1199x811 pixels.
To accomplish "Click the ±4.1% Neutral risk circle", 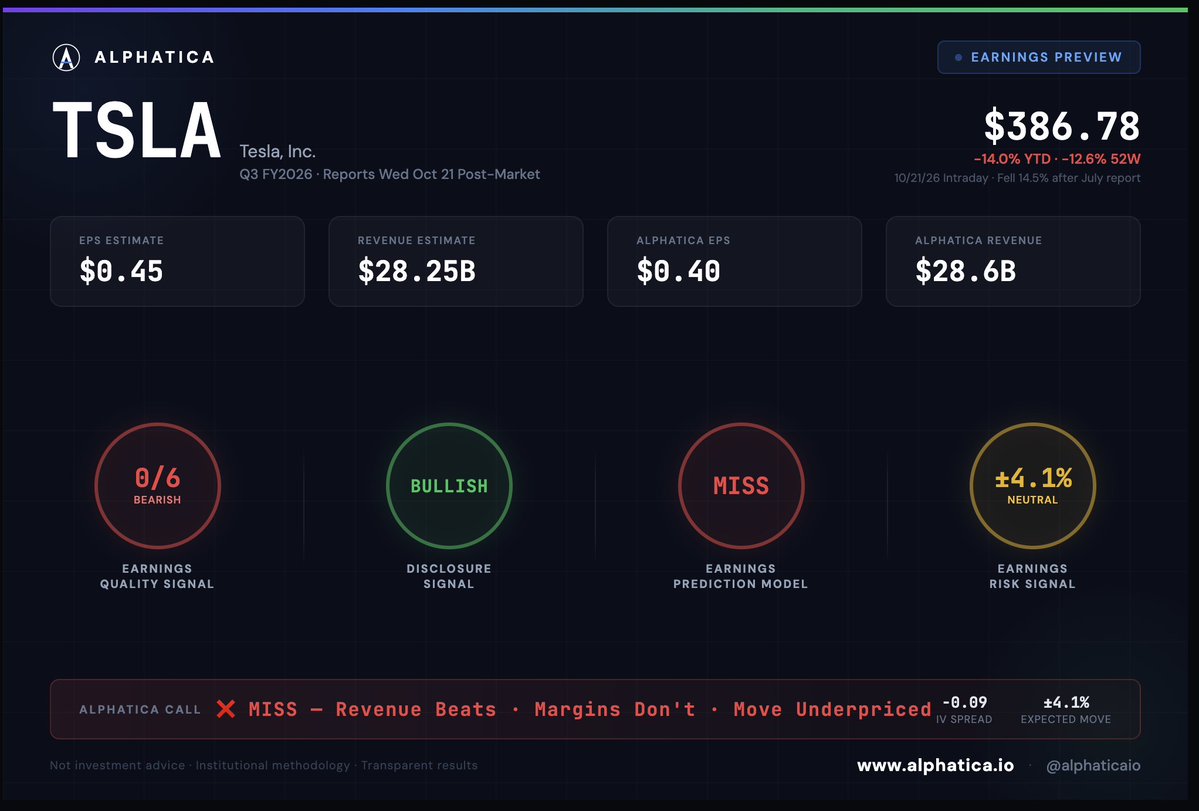I will (x=1032, y=485).
